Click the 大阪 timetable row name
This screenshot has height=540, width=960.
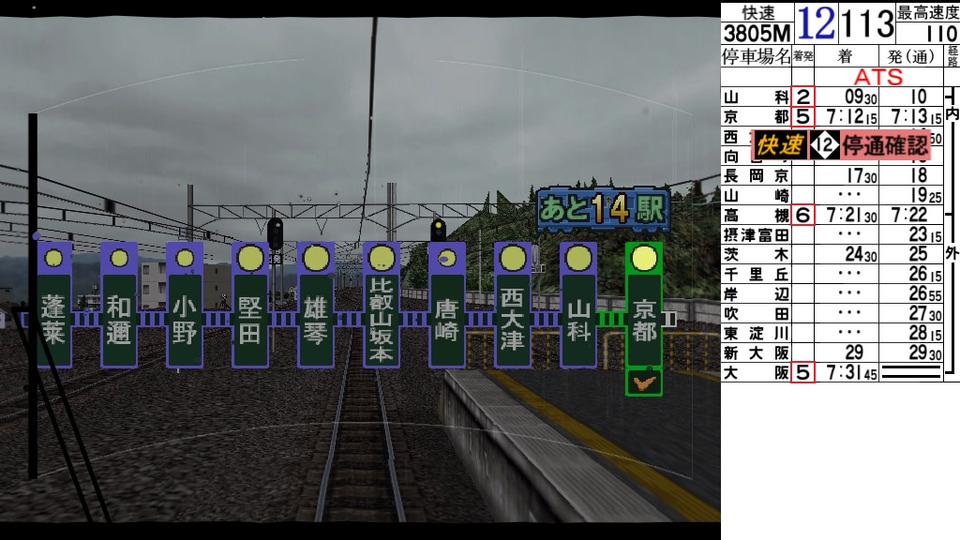click(756, 372)
